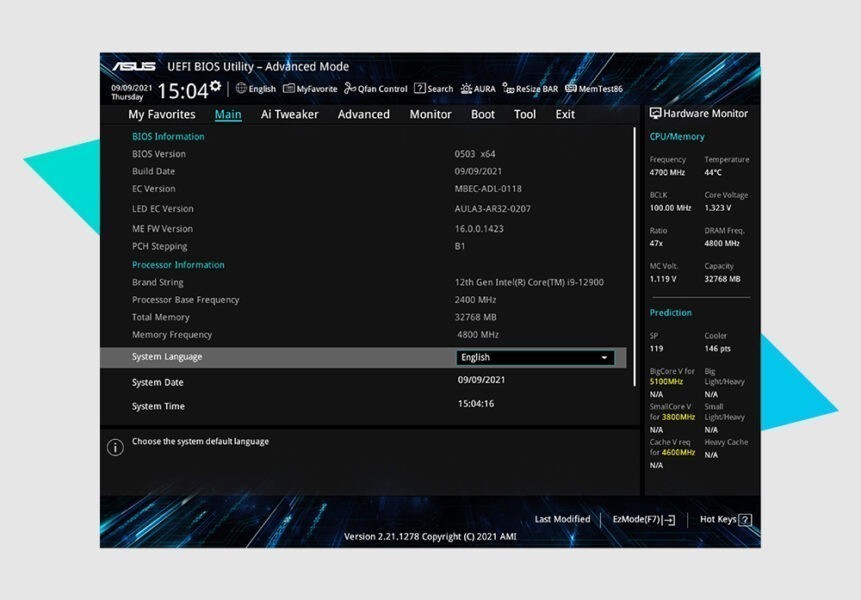Click the 44°C temperature reading

713,172
